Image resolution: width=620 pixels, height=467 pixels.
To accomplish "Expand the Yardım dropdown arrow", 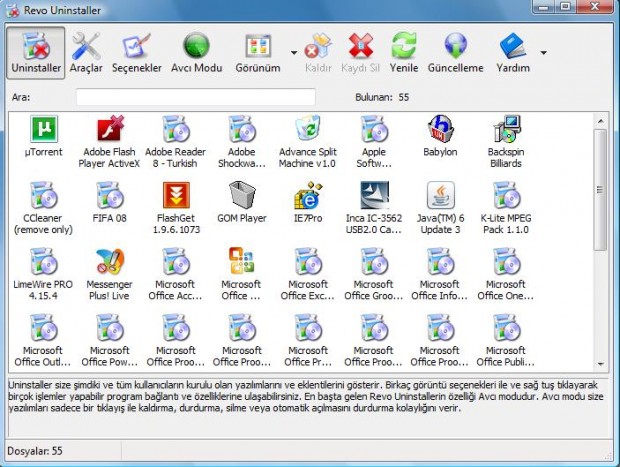I will (544, 53).
